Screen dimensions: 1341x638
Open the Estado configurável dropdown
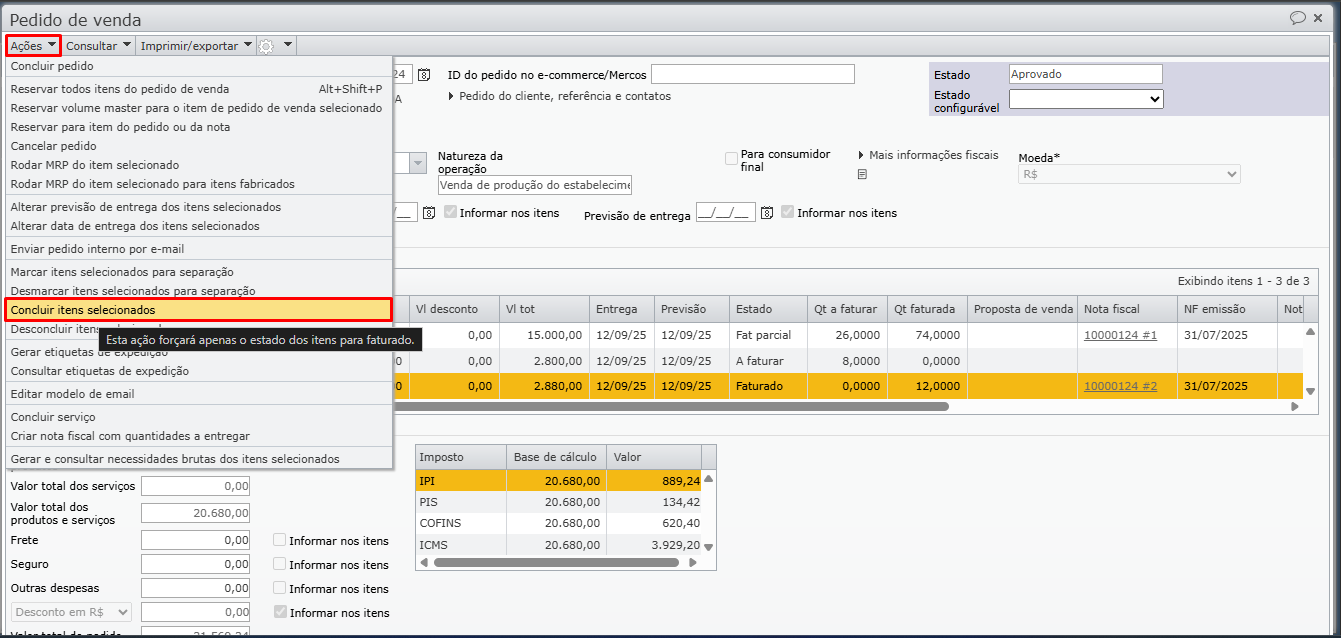1085,99
